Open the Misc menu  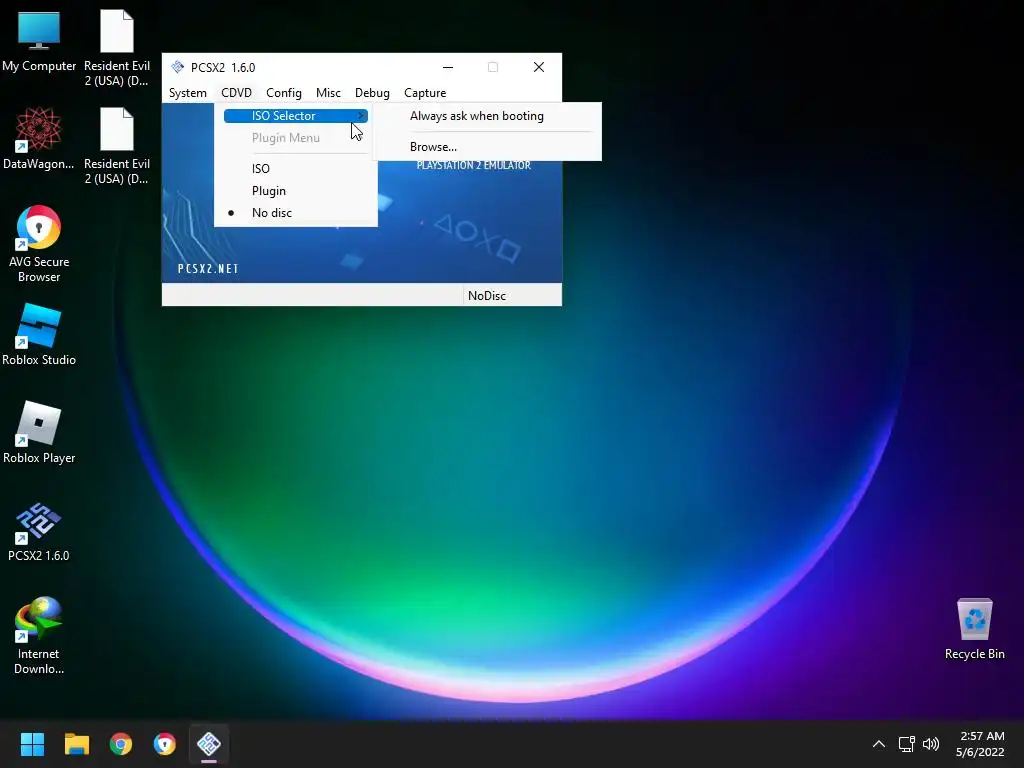click(328, 93)
